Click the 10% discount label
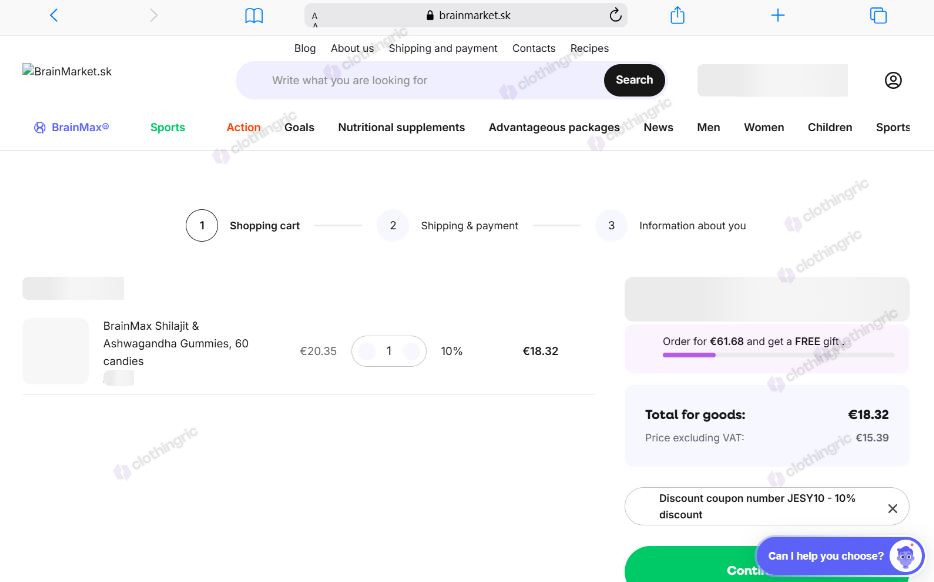 tap(452, 351)
